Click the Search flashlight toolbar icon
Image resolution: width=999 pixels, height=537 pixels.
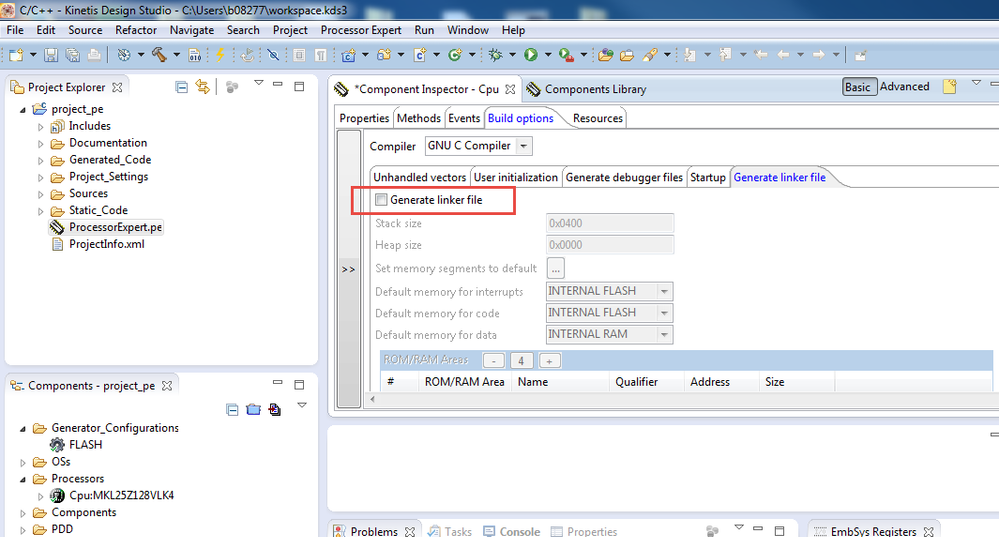(x=649, y=55)
